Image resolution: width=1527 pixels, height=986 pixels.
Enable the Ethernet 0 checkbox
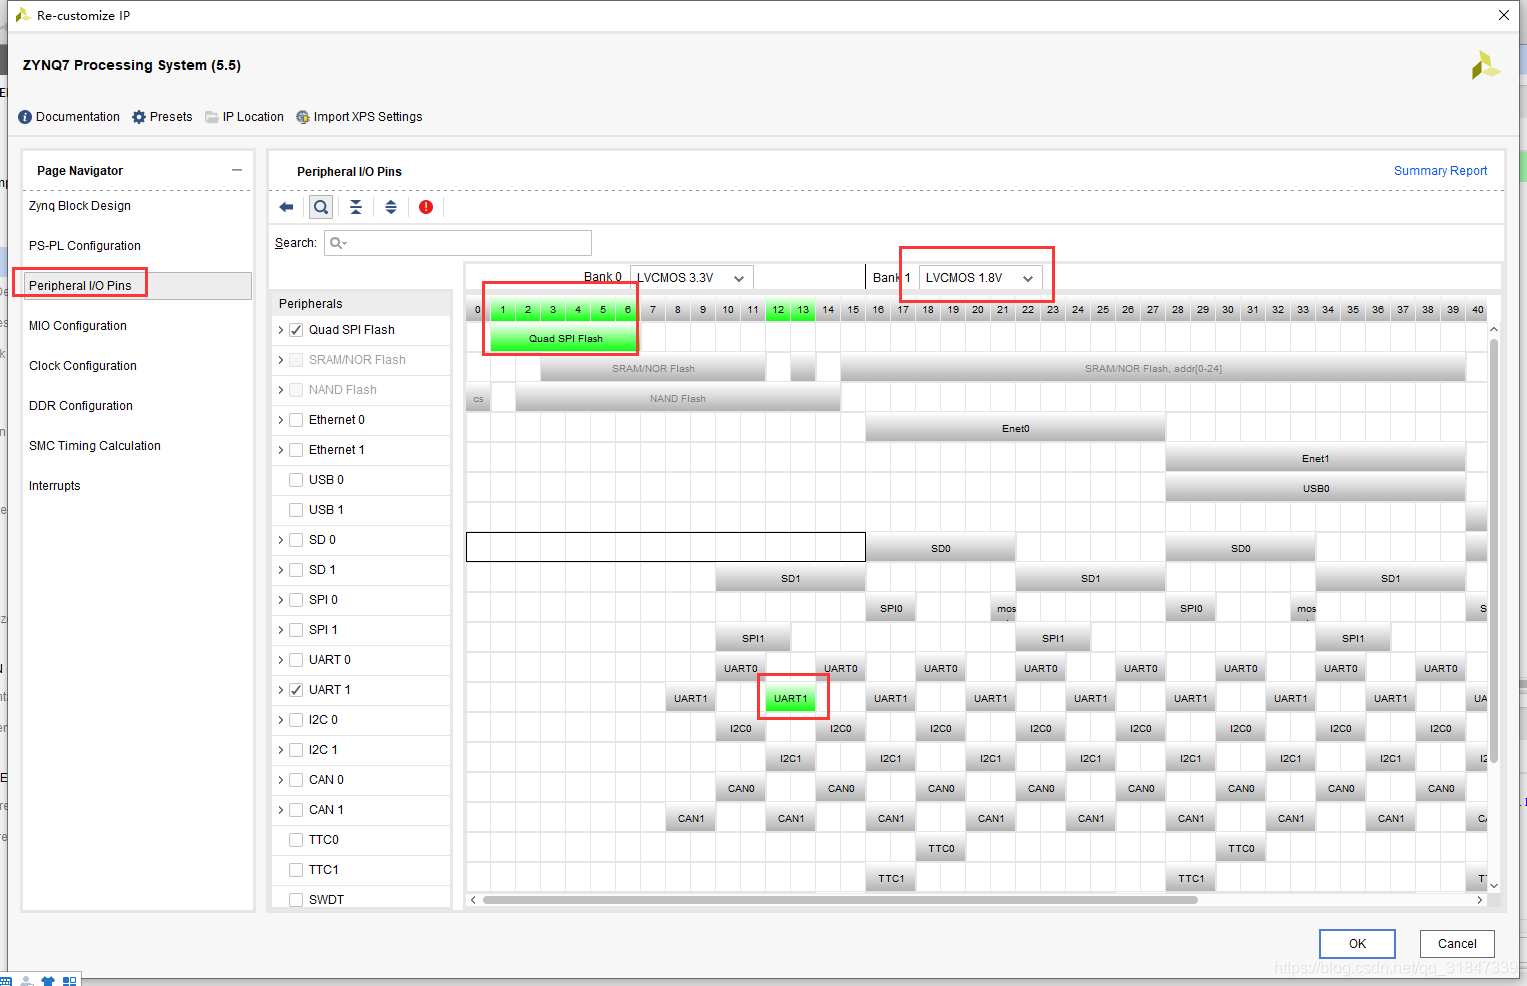(x=296, y=420)
